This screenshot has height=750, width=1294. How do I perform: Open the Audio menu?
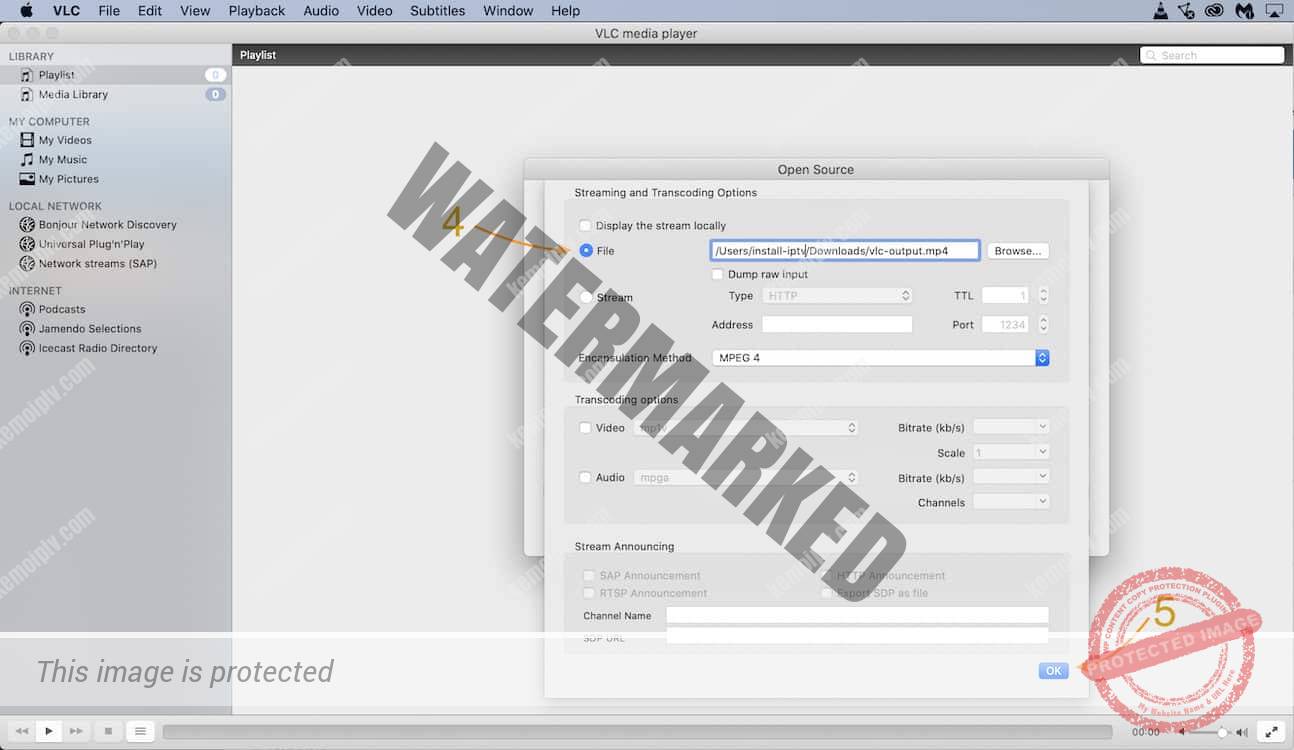[x=321, y=11]
